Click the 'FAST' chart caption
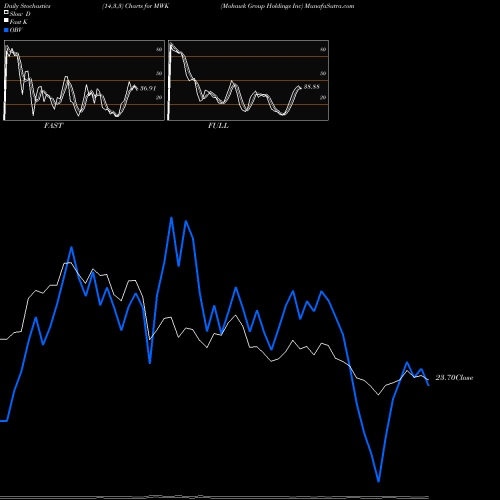Screen dimensions: 500x500 [53, 126]
